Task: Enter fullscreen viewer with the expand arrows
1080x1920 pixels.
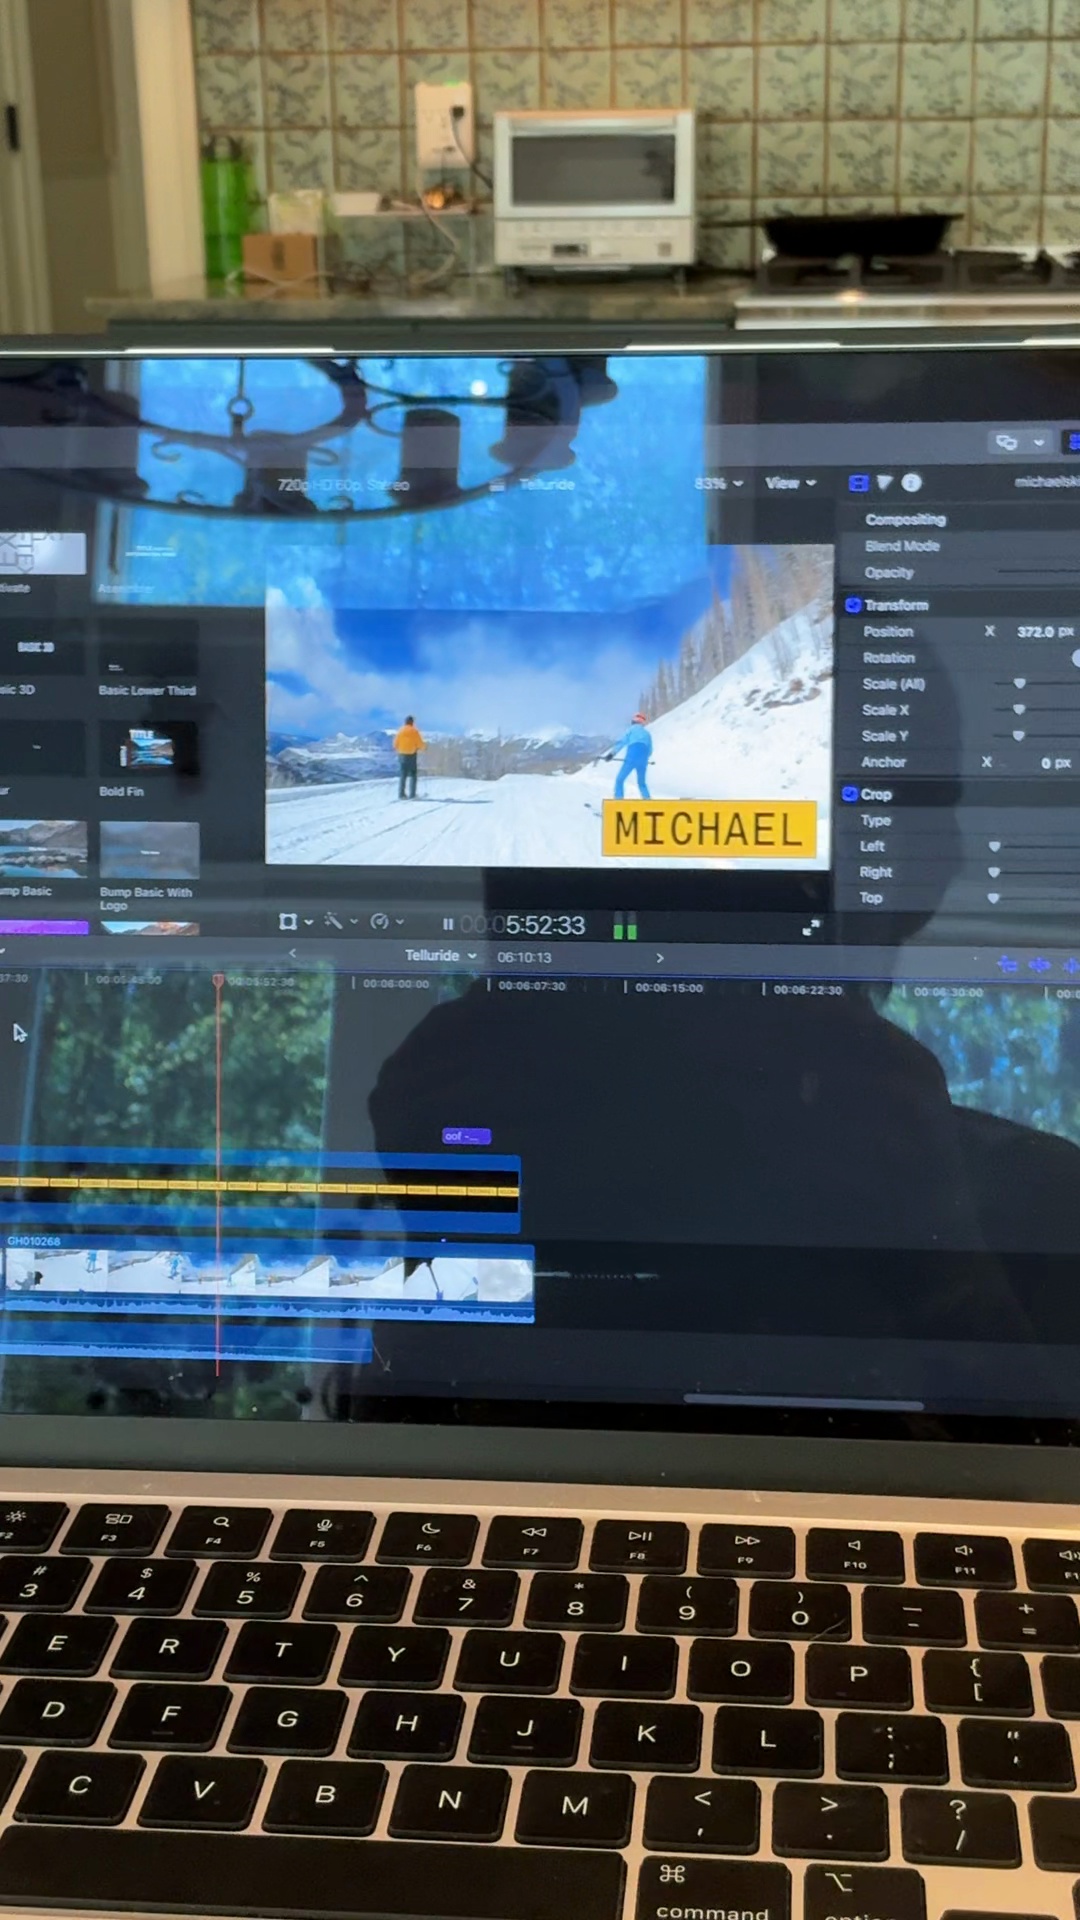Action: tap(811, 928)
